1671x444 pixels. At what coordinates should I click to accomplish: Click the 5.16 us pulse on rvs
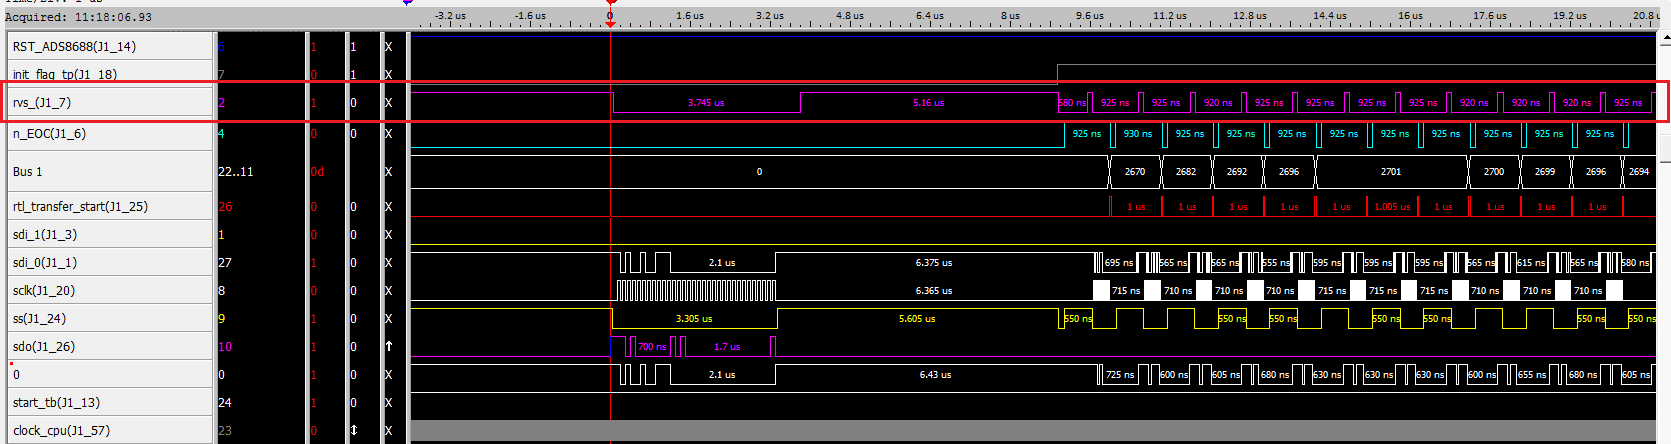pos(928,102)
